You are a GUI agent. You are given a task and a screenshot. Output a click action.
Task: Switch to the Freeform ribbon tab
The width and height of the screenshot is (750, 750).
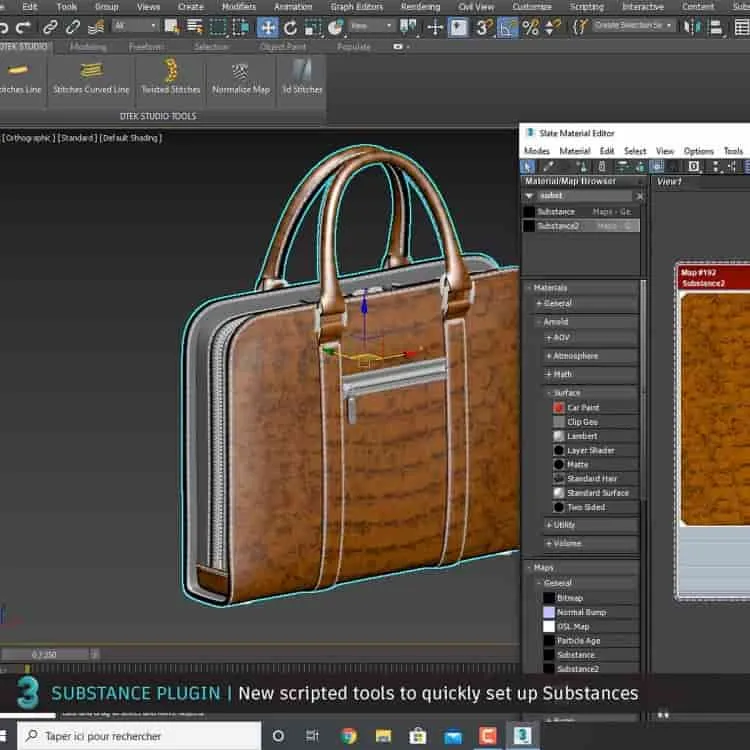[145, 47]
